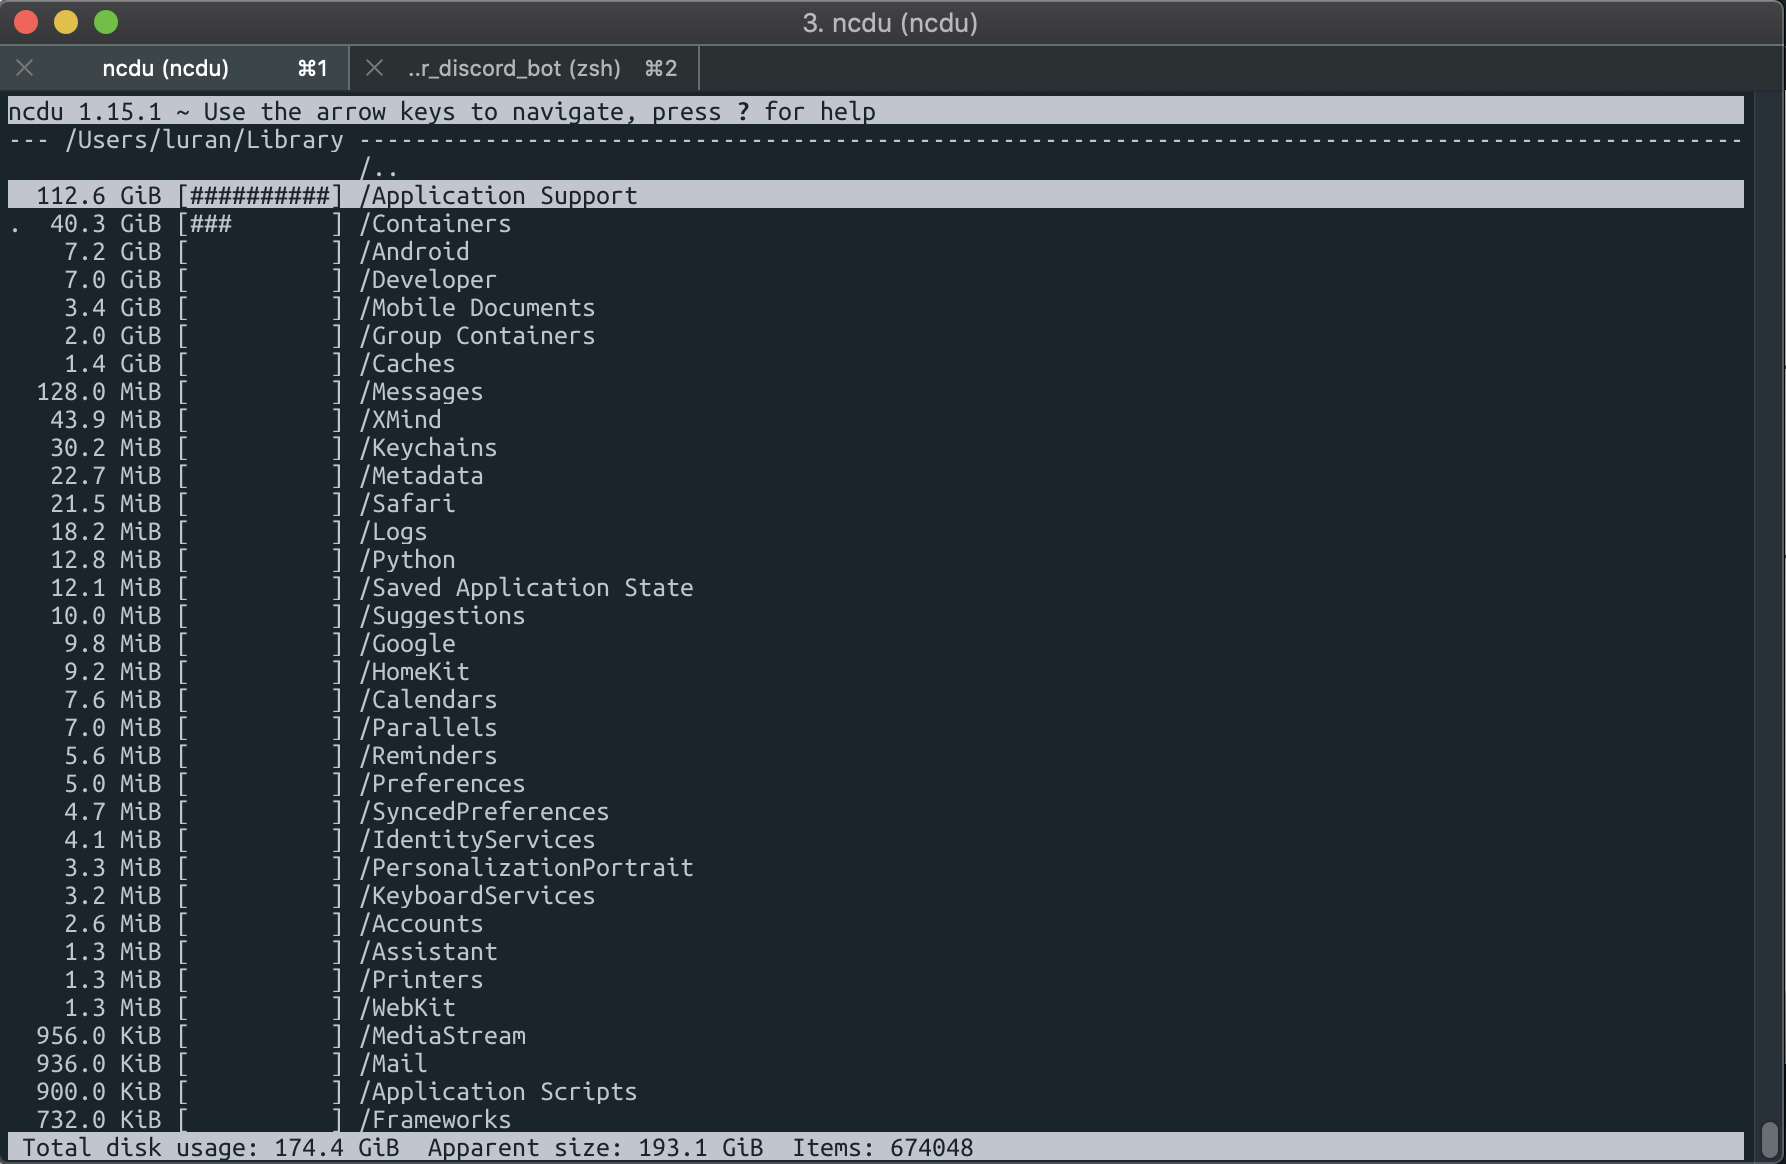Select the /Application Scripts row
Viewport: 1786px width, 1164px height.
pyautogui.click(x=875, y=1092)
